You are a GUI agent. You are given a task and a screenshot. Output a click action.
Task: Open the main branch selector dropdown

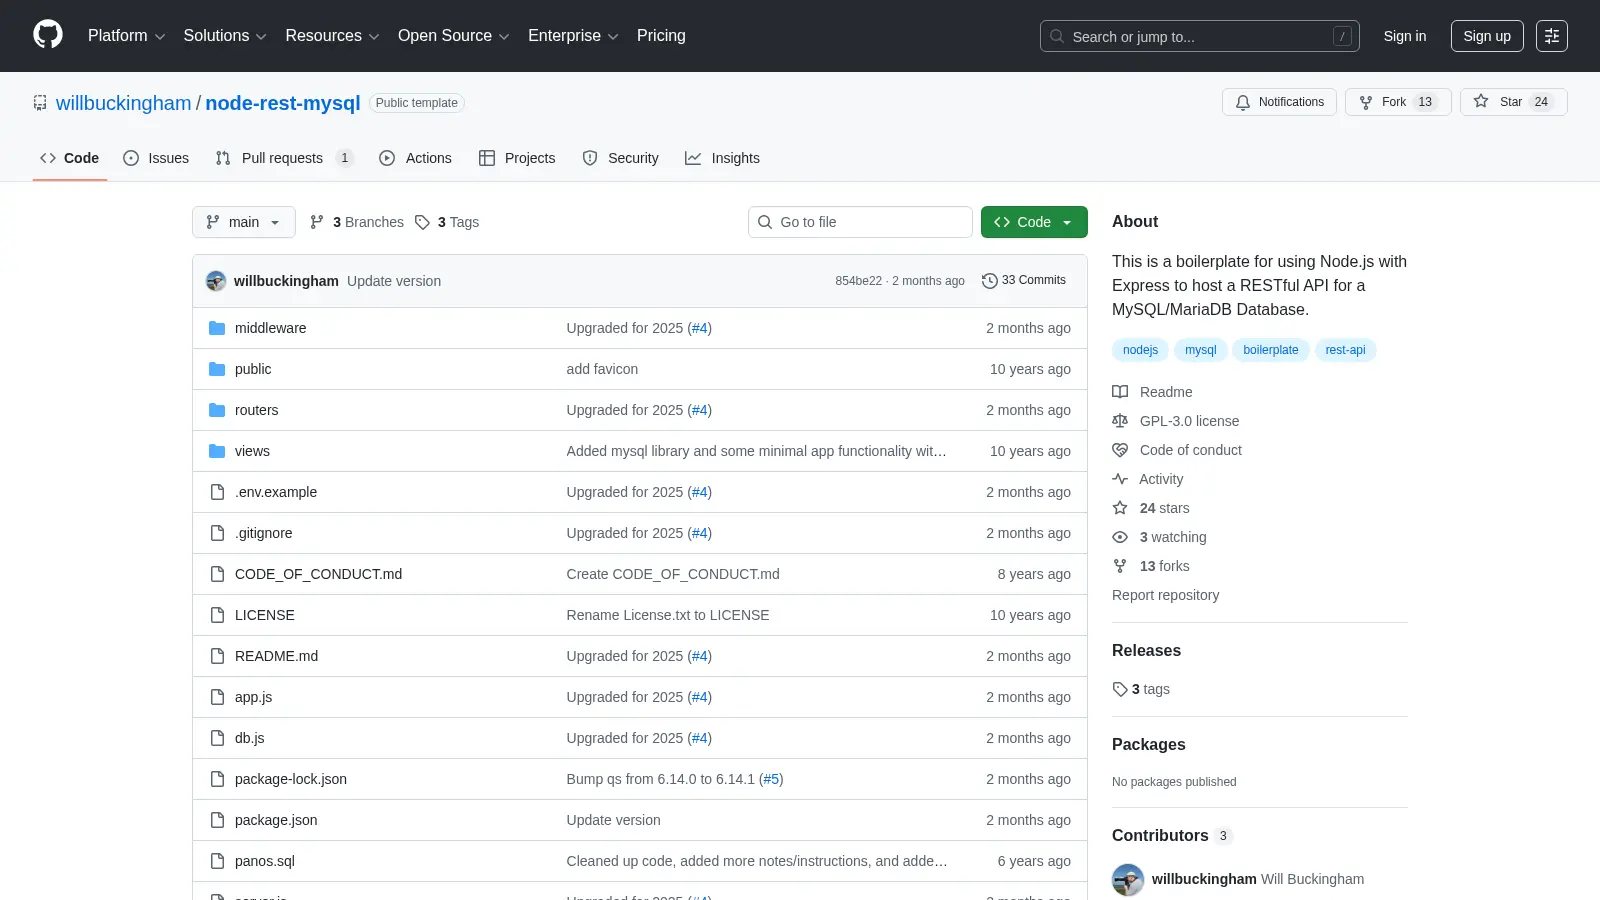tap(244, 222)
